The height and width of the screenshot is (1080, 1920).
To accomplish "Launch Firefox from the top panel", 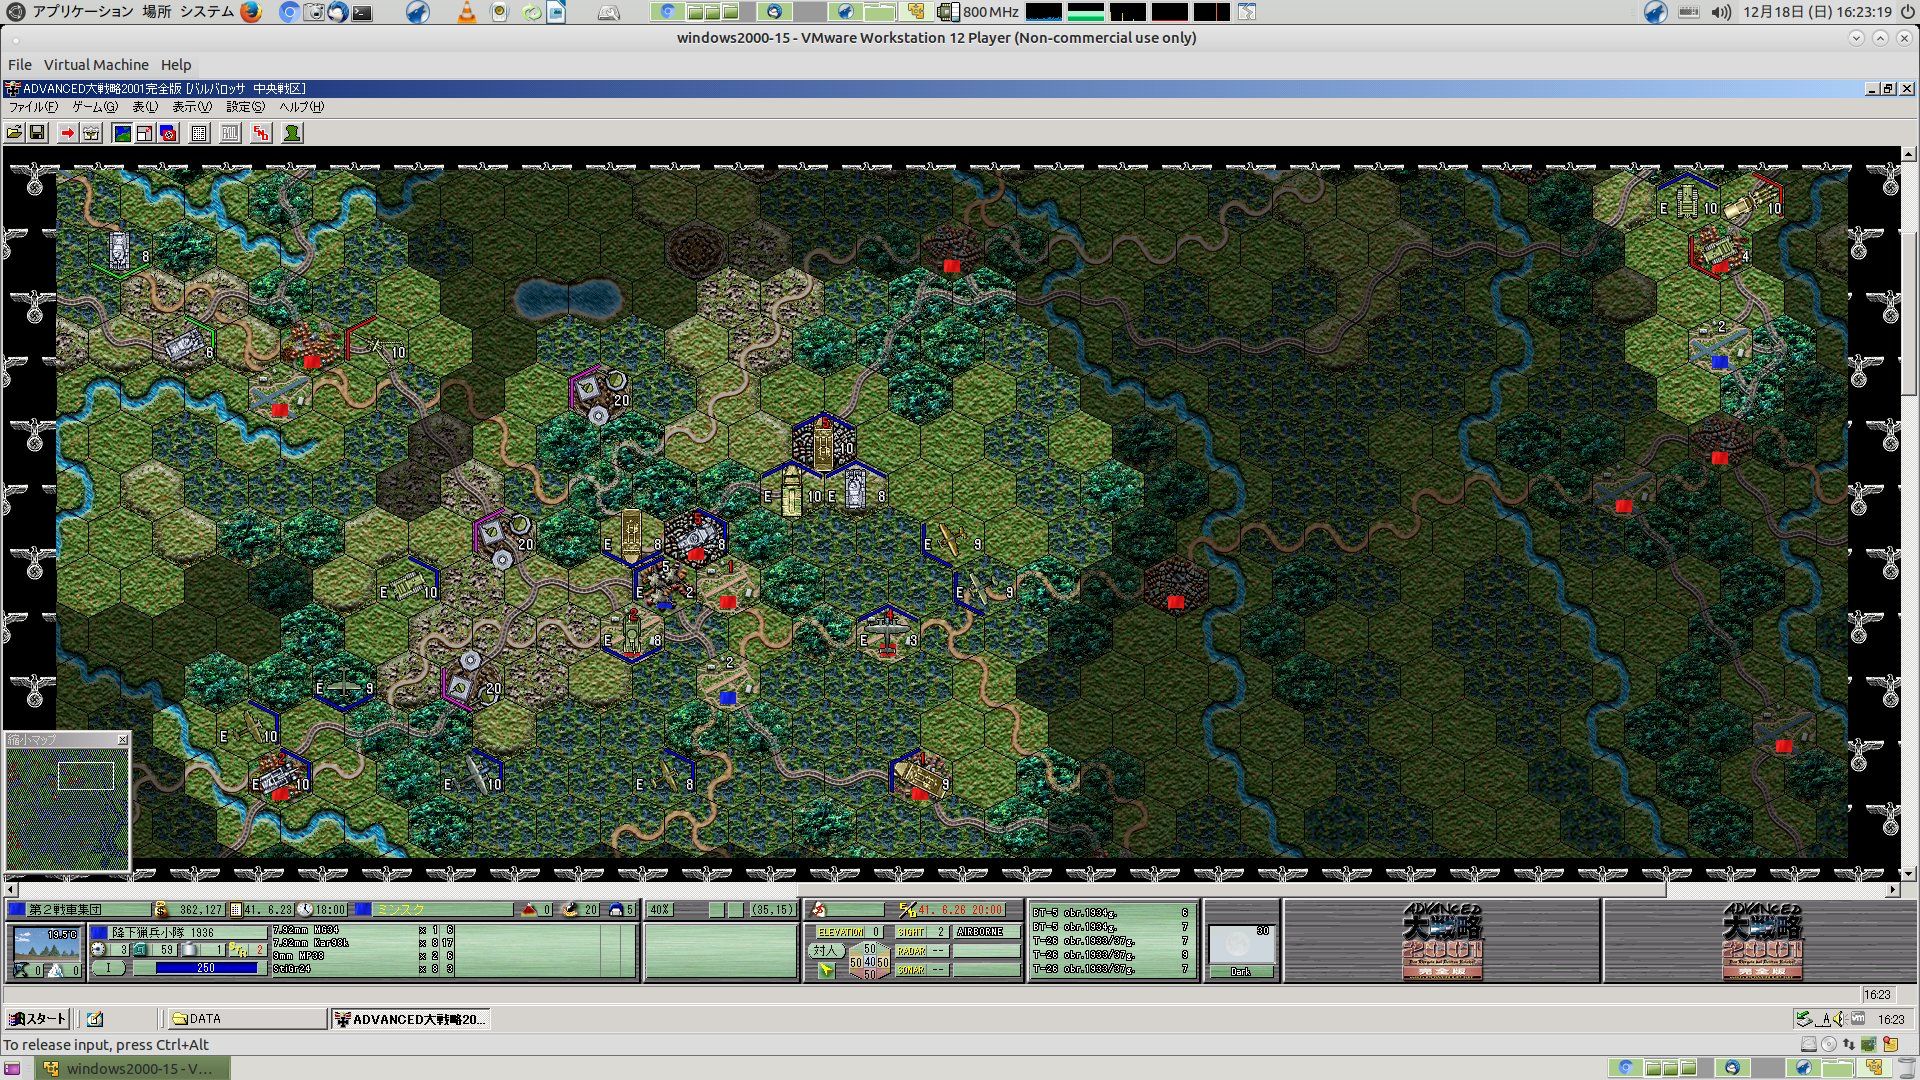I will click(251, 12).
